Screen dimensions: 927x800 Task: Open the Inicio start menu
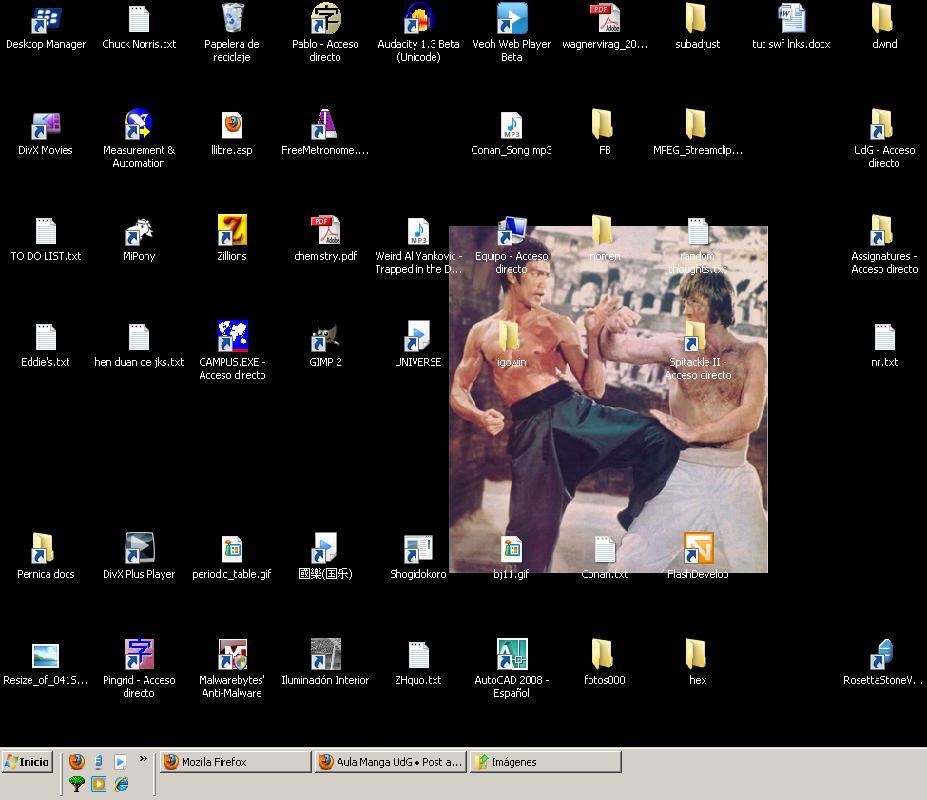click(27, 762)
